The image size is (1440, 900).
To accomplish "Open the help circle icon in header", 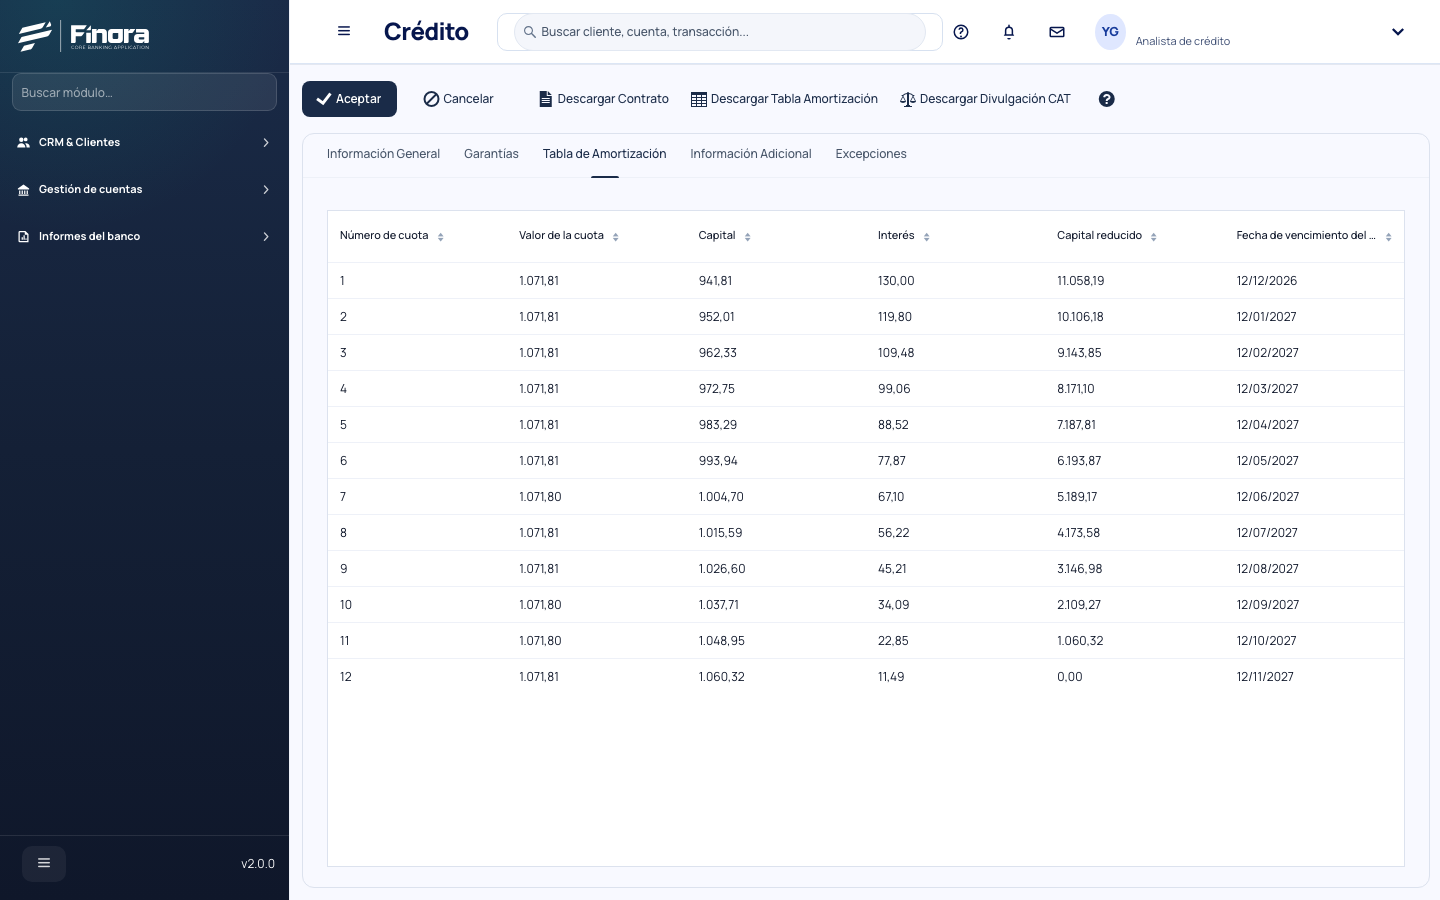I will [961, 32].
